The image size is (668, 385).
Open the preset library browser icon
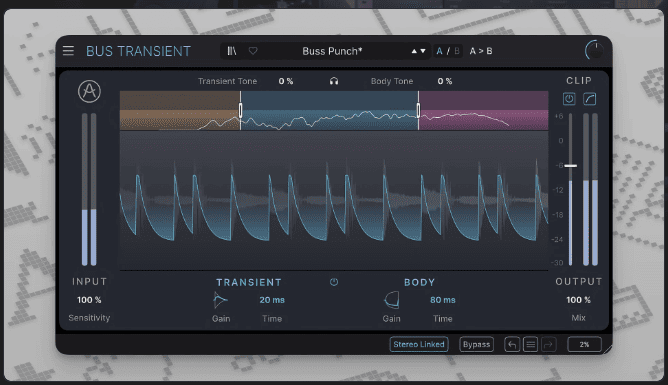point(232,51)
